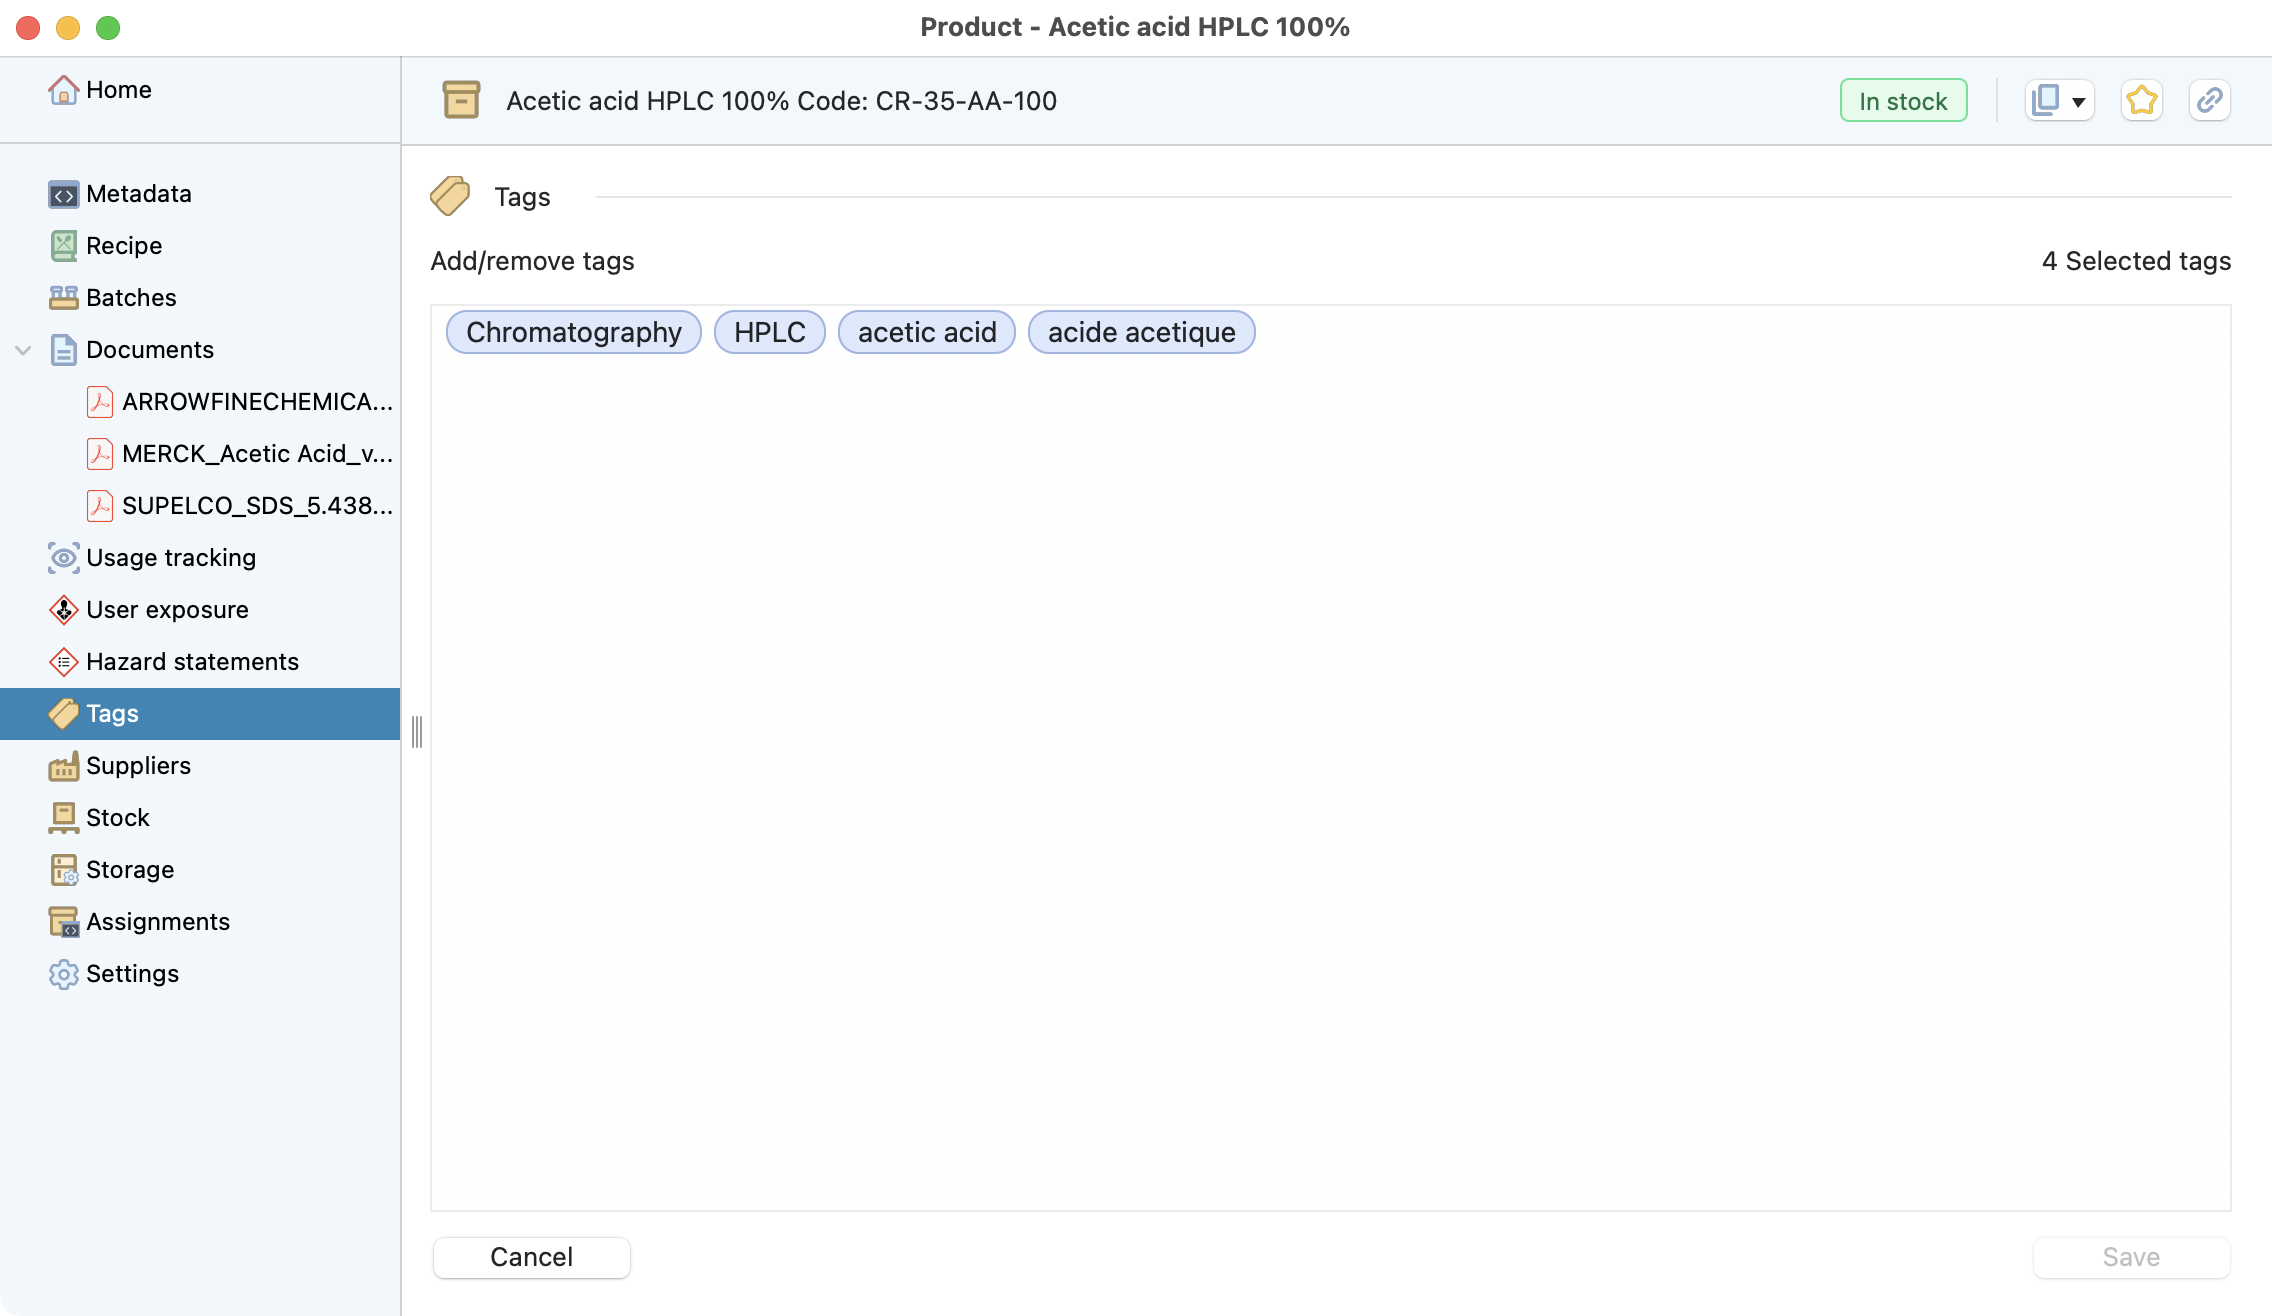Click the In stock status badge
Screen dimensions: 2272x1316
1903,101
